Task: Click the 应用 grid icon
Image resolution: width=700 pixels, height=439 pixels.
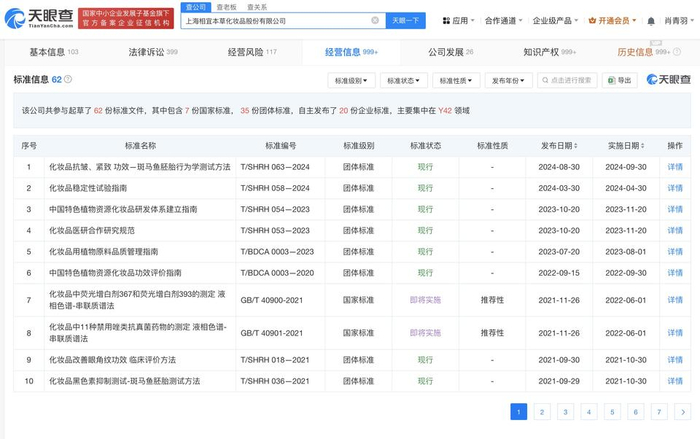Action: tap(445, 20)
